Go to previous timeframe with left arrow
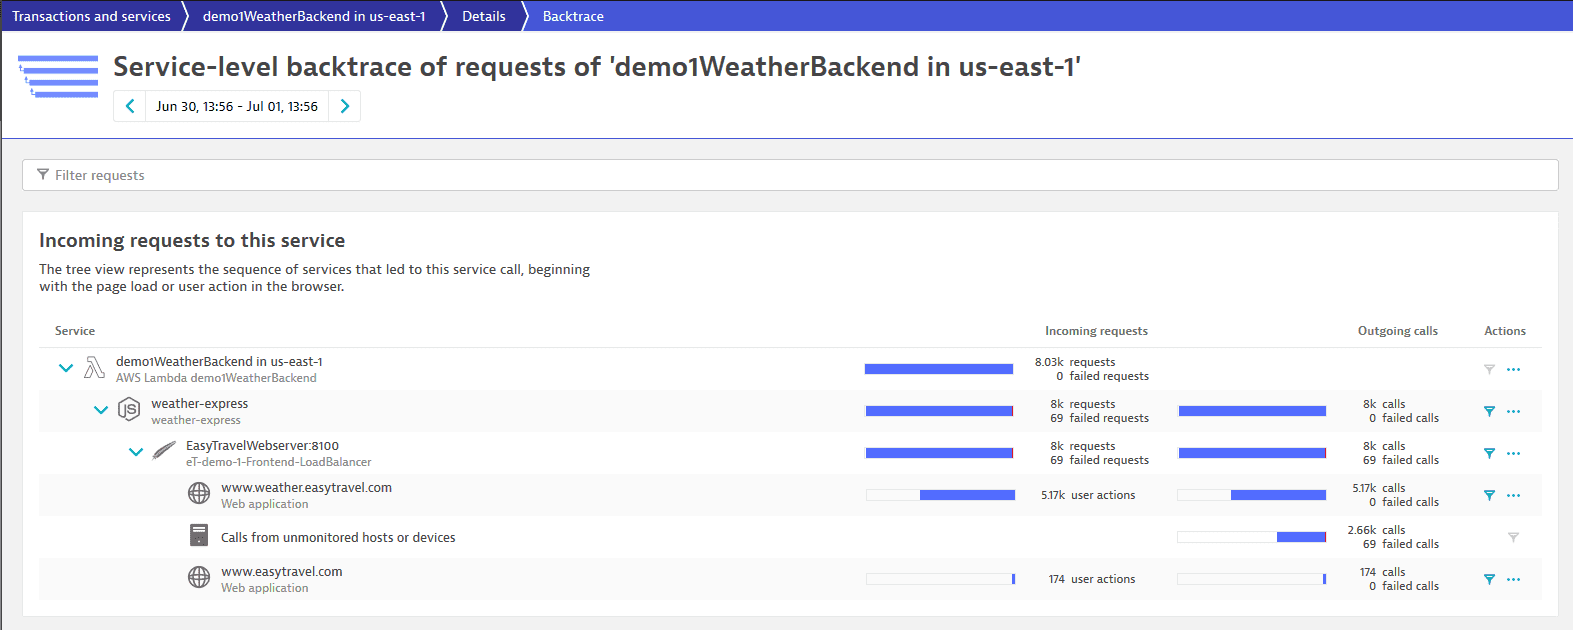Image resolution: width=1573 pixels, height=630 pixels. (x=130, y=106)
